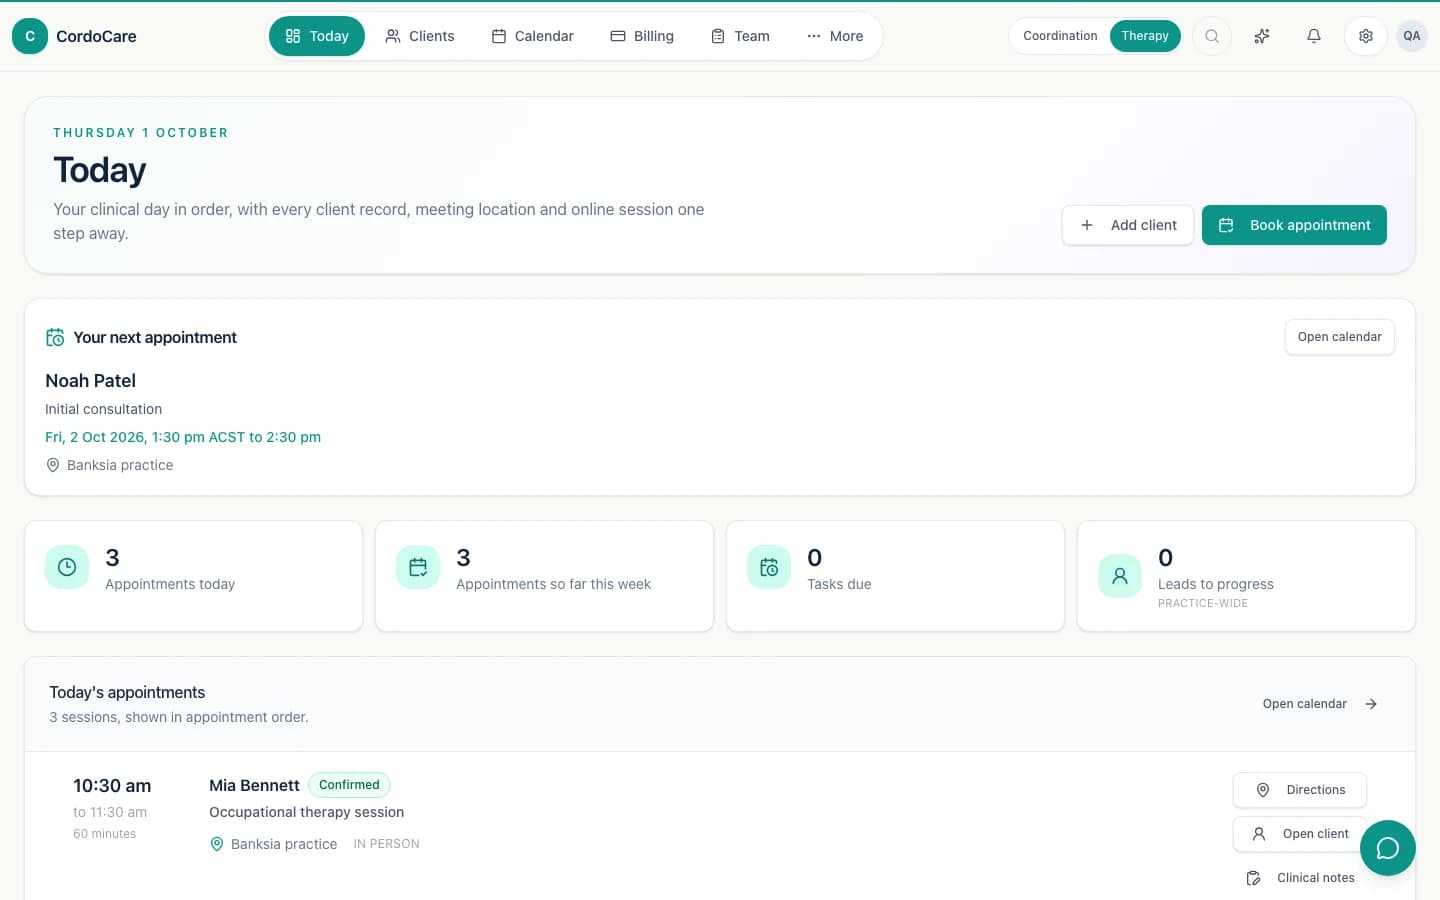Open the Calendar tab
The width and height of the screenshot is (1440, 900).
(x=533, y=36)
